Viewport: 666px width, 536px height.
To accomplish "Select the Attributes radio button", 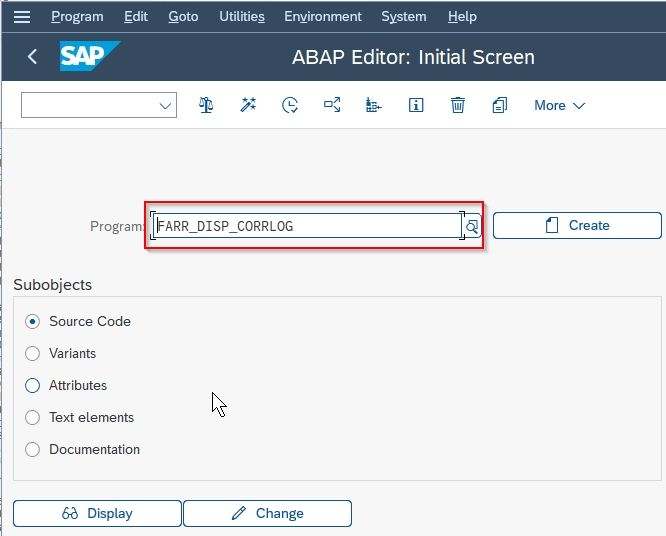I will point(32,385).
